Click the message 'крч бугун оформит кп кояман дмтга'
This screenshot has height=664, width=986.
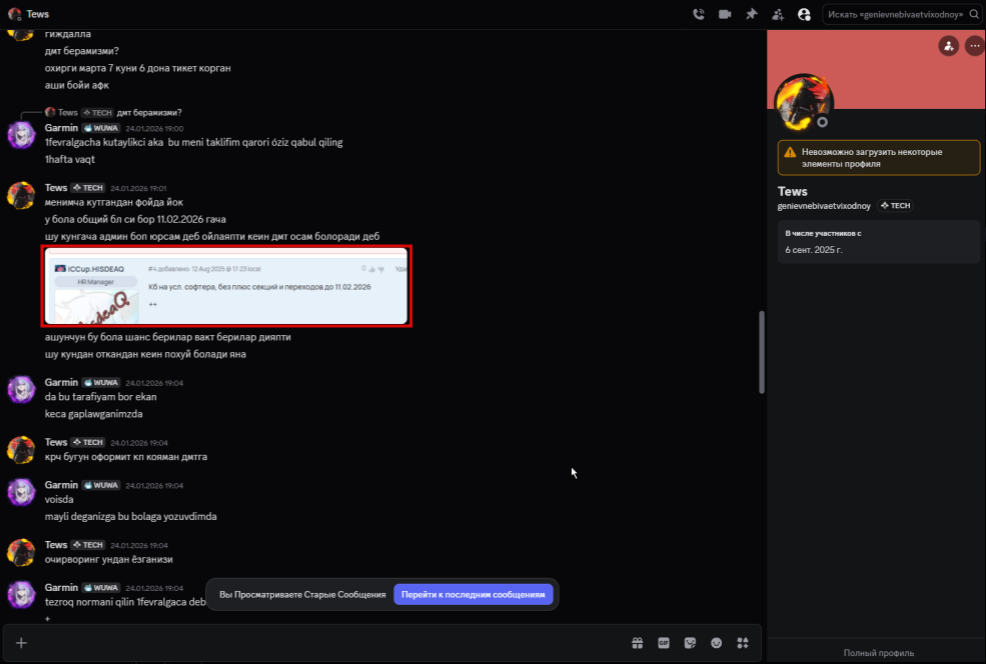click(x=126, y=456)
